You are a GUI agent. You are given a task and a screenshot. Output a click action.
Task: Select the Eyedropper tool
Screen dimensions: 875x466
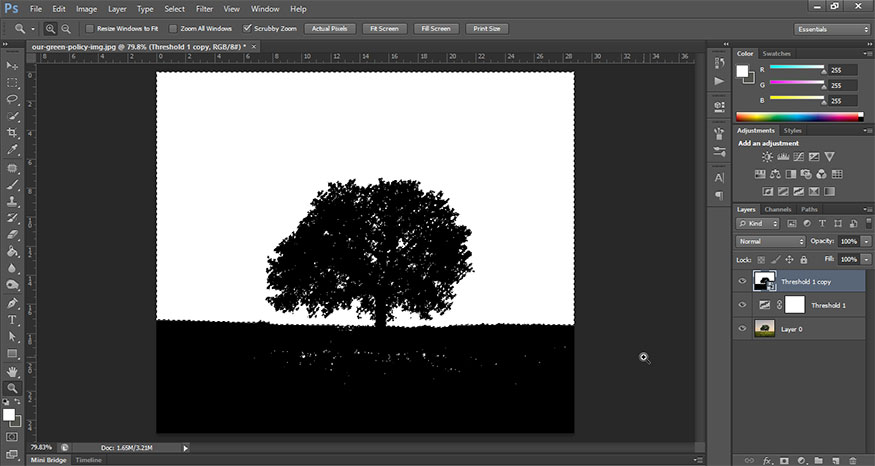[13, 149]
